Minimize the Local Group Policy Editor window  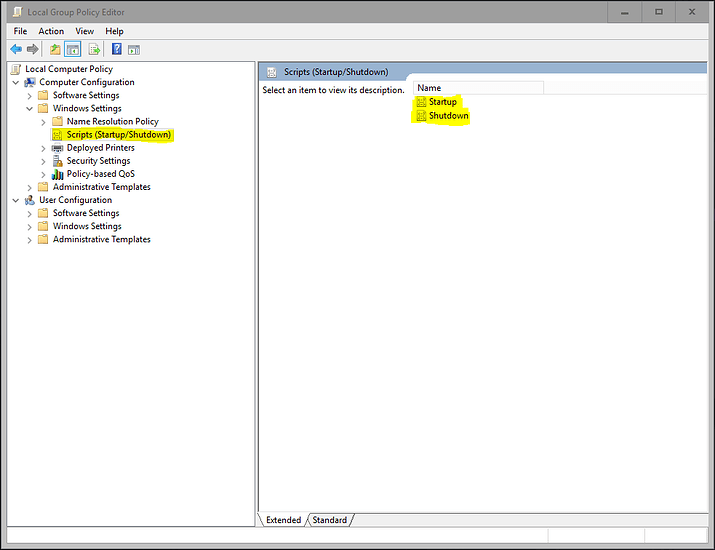pos(624,12)
